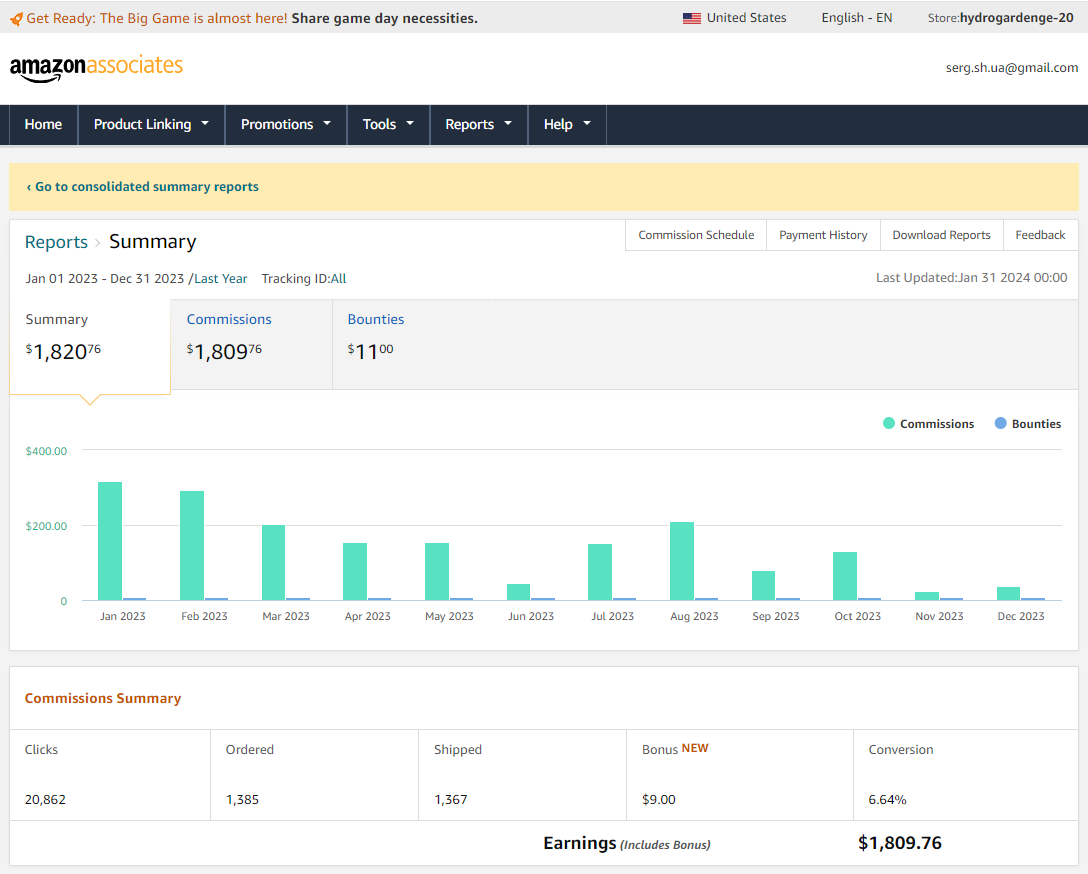
Task: Change language from English - EN
Action: pos(857,18)
